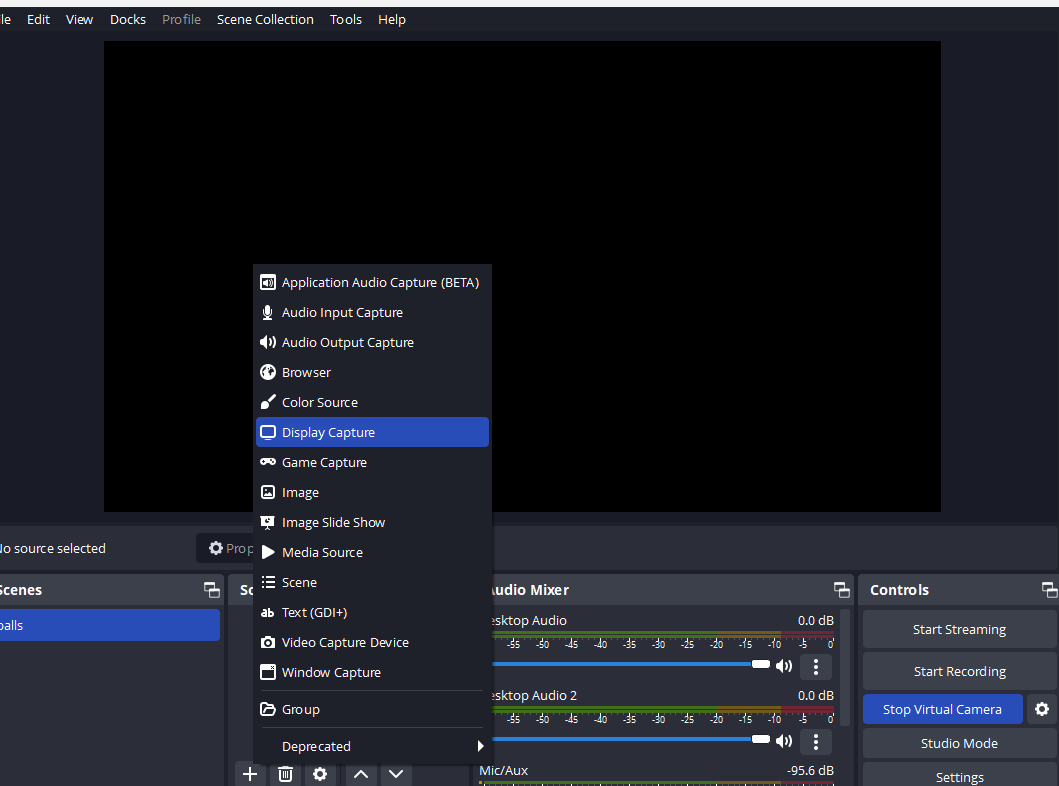
Task: Open Desktop Audio three-dot options menu
Action: pos(816,667)
